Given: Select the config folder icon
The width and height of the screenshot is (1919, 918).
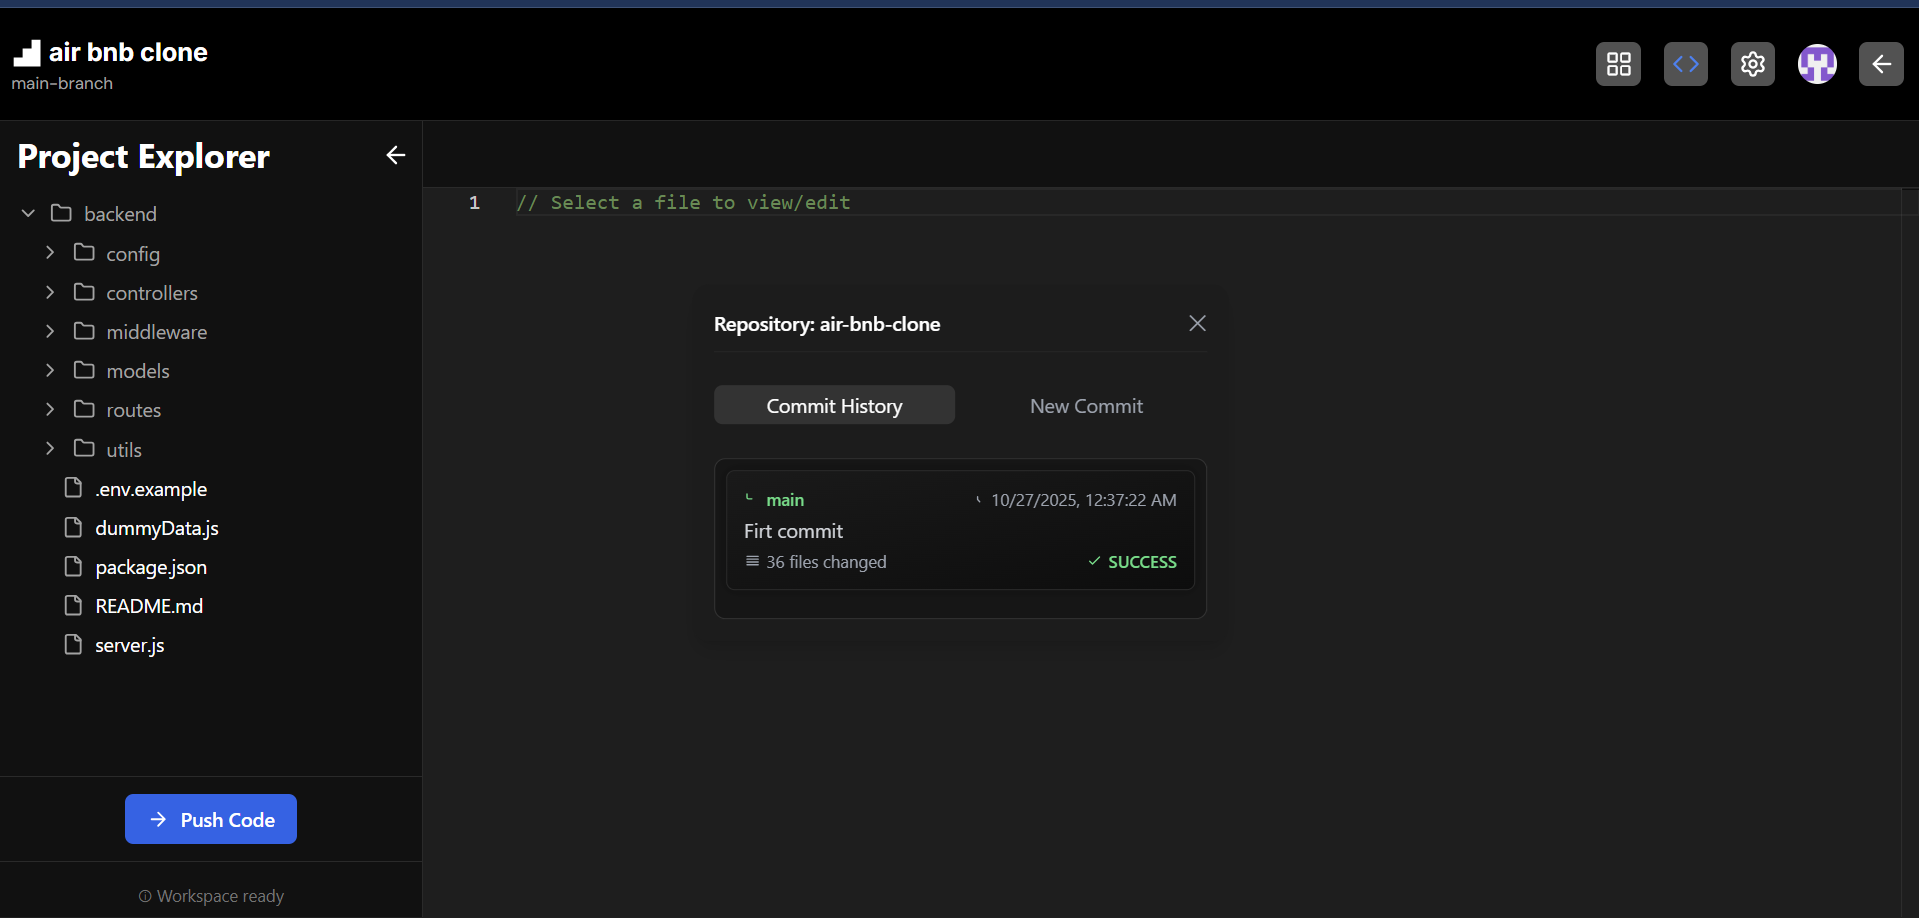Looking at the screenshot, I should click(x=84, y=252).
